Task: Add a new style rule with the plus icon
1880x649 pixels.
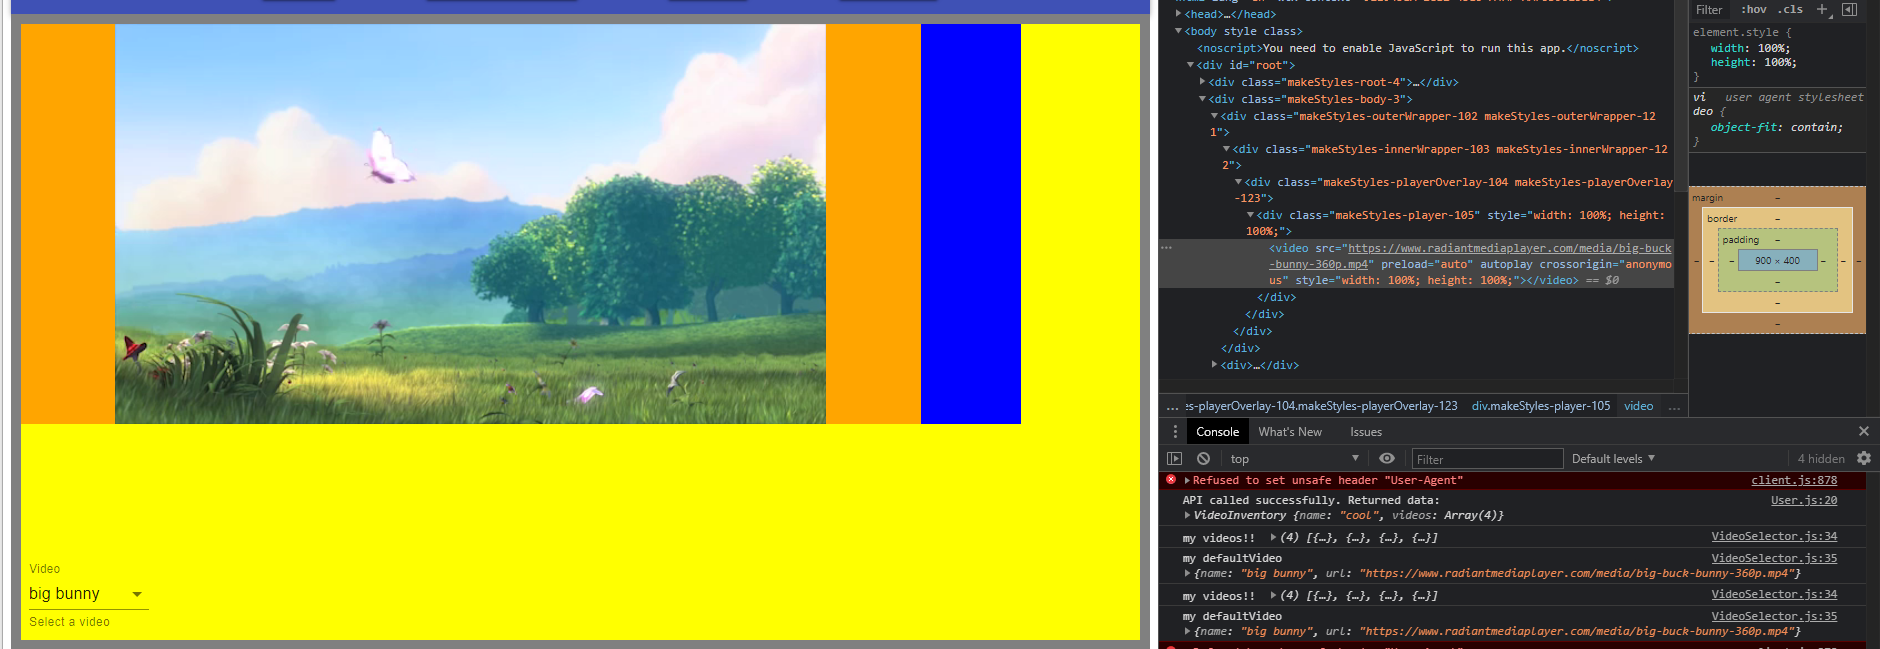Action: 1822,9
